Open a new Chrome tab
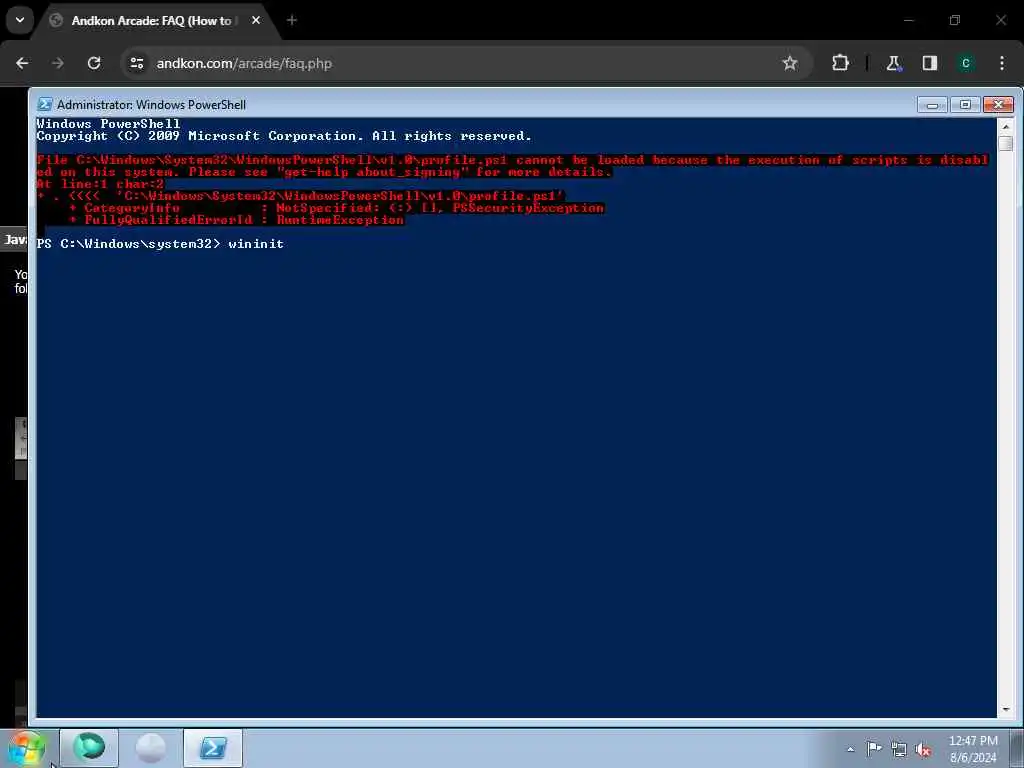1024x768 pixels. coord(291,20)
